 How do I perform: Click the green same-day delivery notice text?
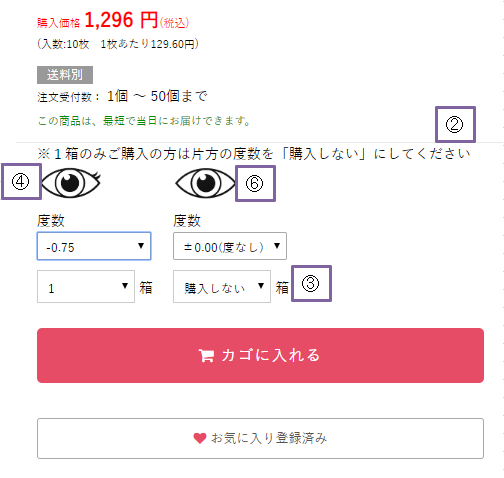point(144,121)
